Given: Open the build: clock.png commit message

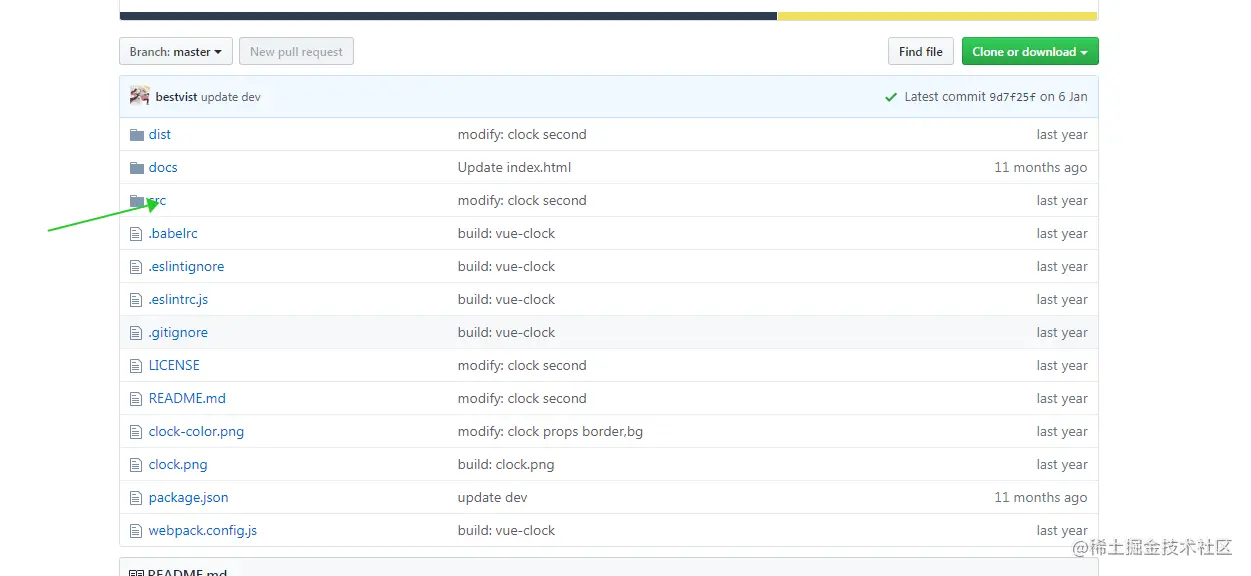Looking at the screenshot, I should click(506, 465).
